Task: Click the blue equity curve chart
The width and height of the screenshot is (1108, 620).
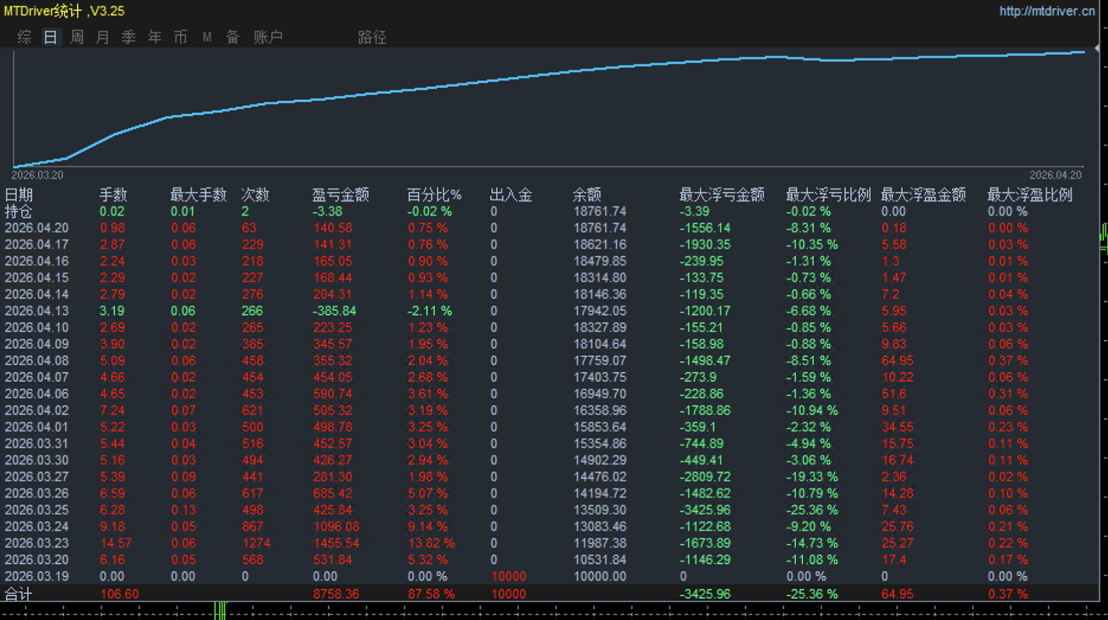Action: tap(549, 108)
